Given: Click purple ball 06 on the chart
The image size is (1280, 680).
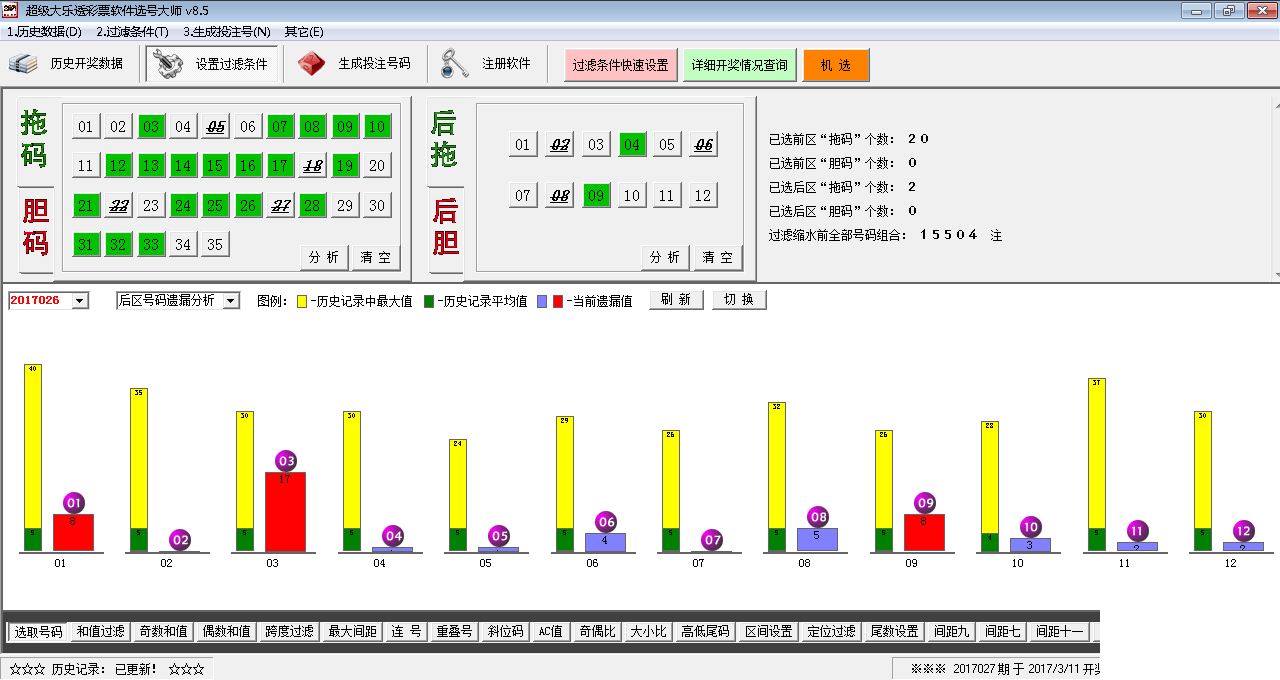Looking at the screenshot, I should pyautogui.click(x=606, y=522).
